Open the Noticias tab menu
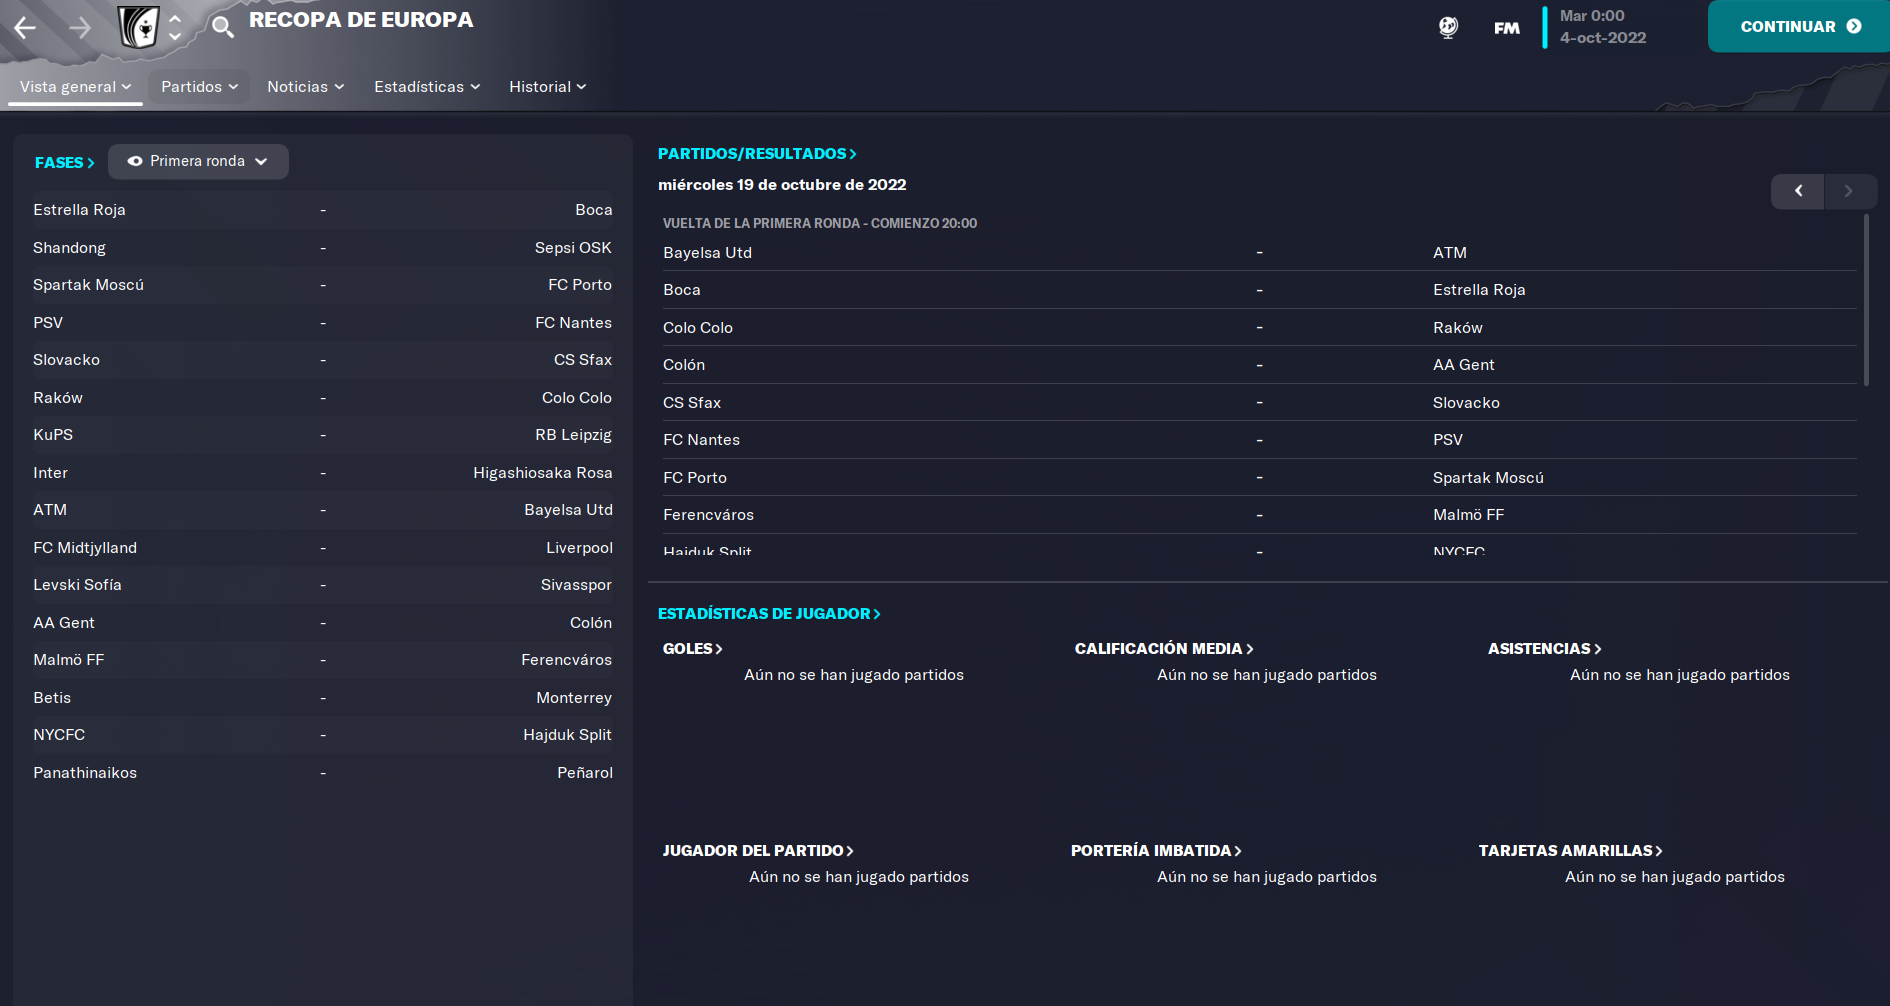The height and width of the screenshot is (1006, 1890). click(305, 87)
